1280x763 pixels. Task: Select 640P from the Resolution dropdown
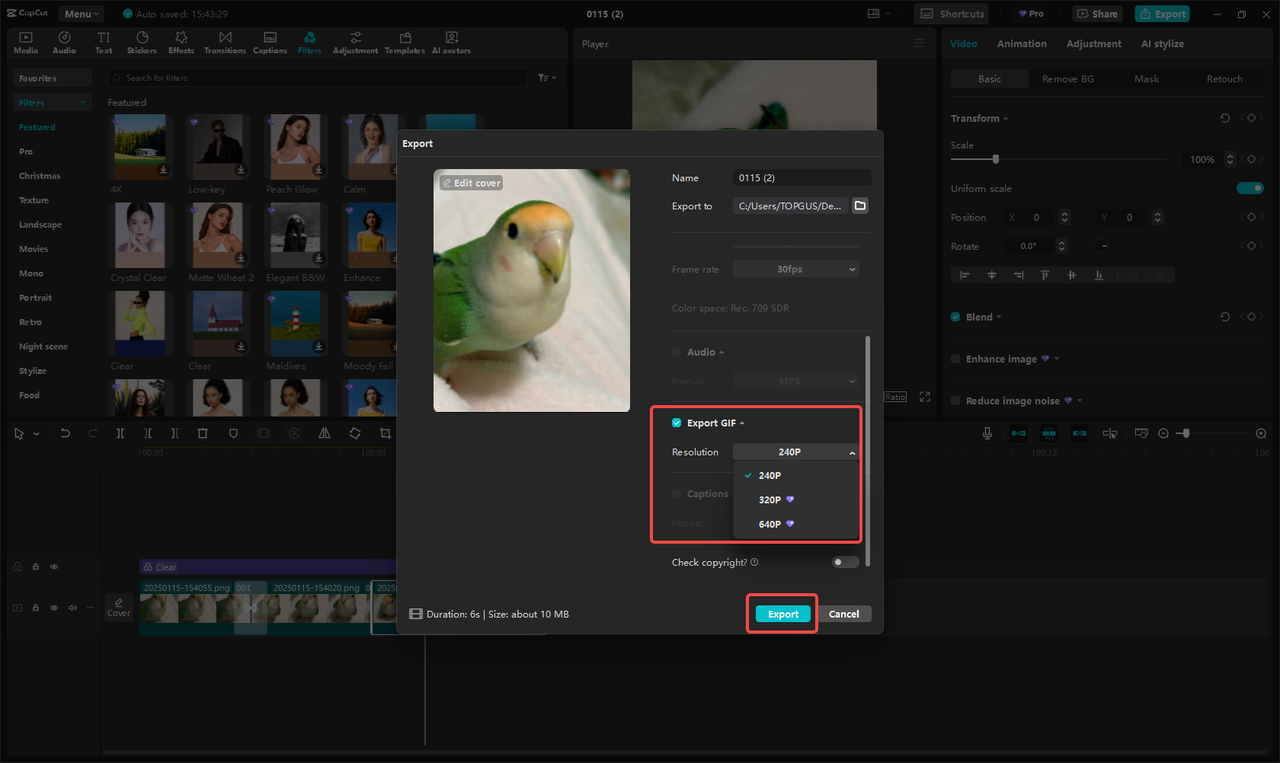point(770,523)
